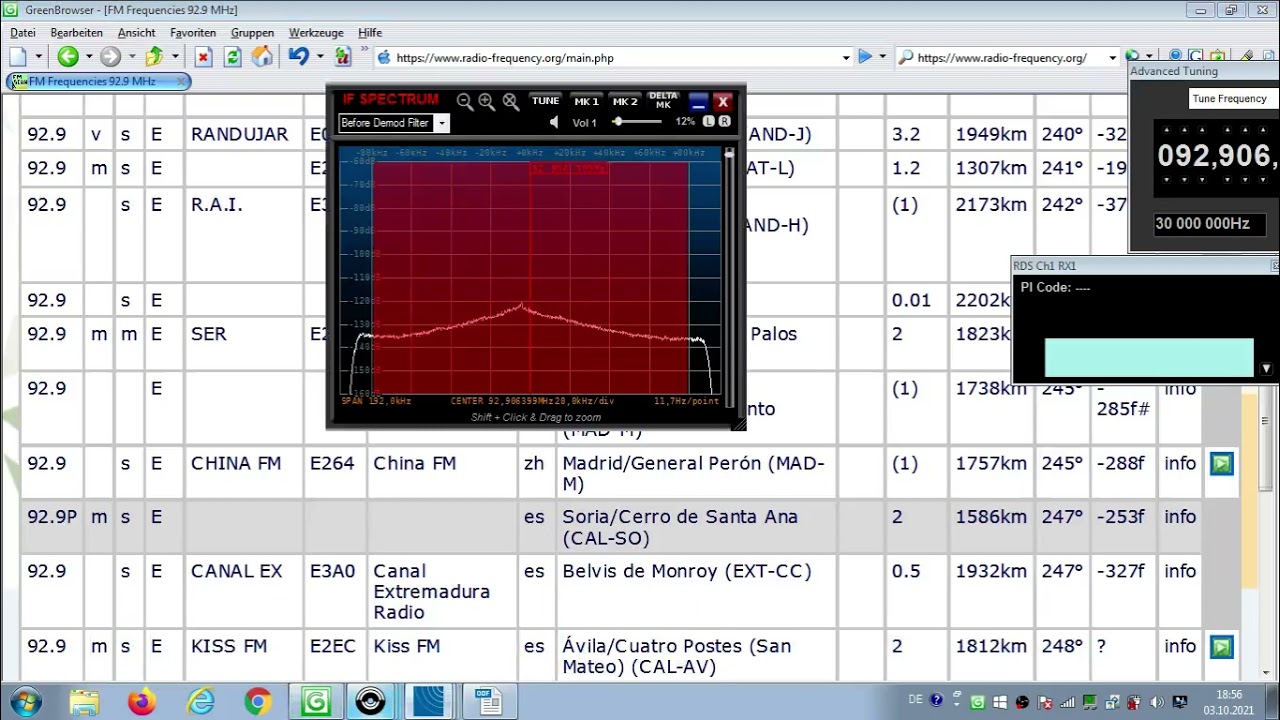Stop loading with the red X icon
Image resolution: width=1280 pixels, height=720 pixels.
pos(203,57)
